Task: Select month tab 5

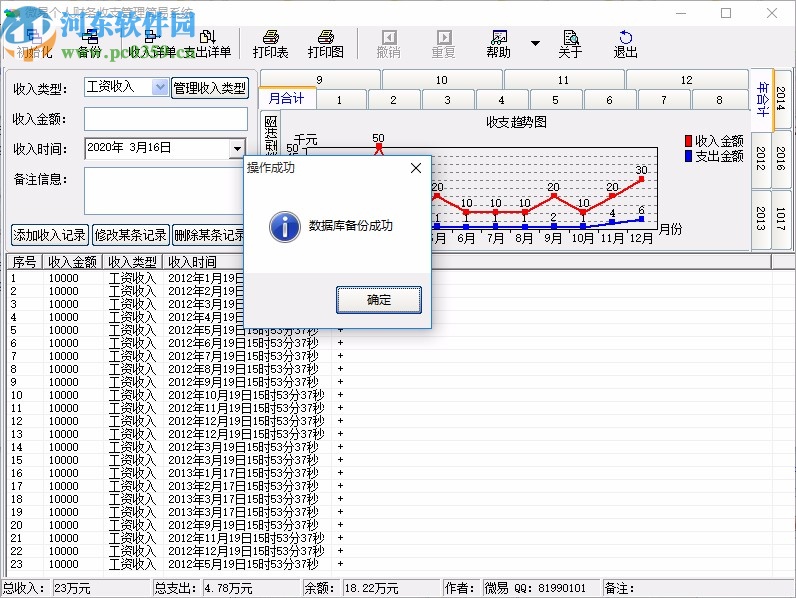Action: 555,99
